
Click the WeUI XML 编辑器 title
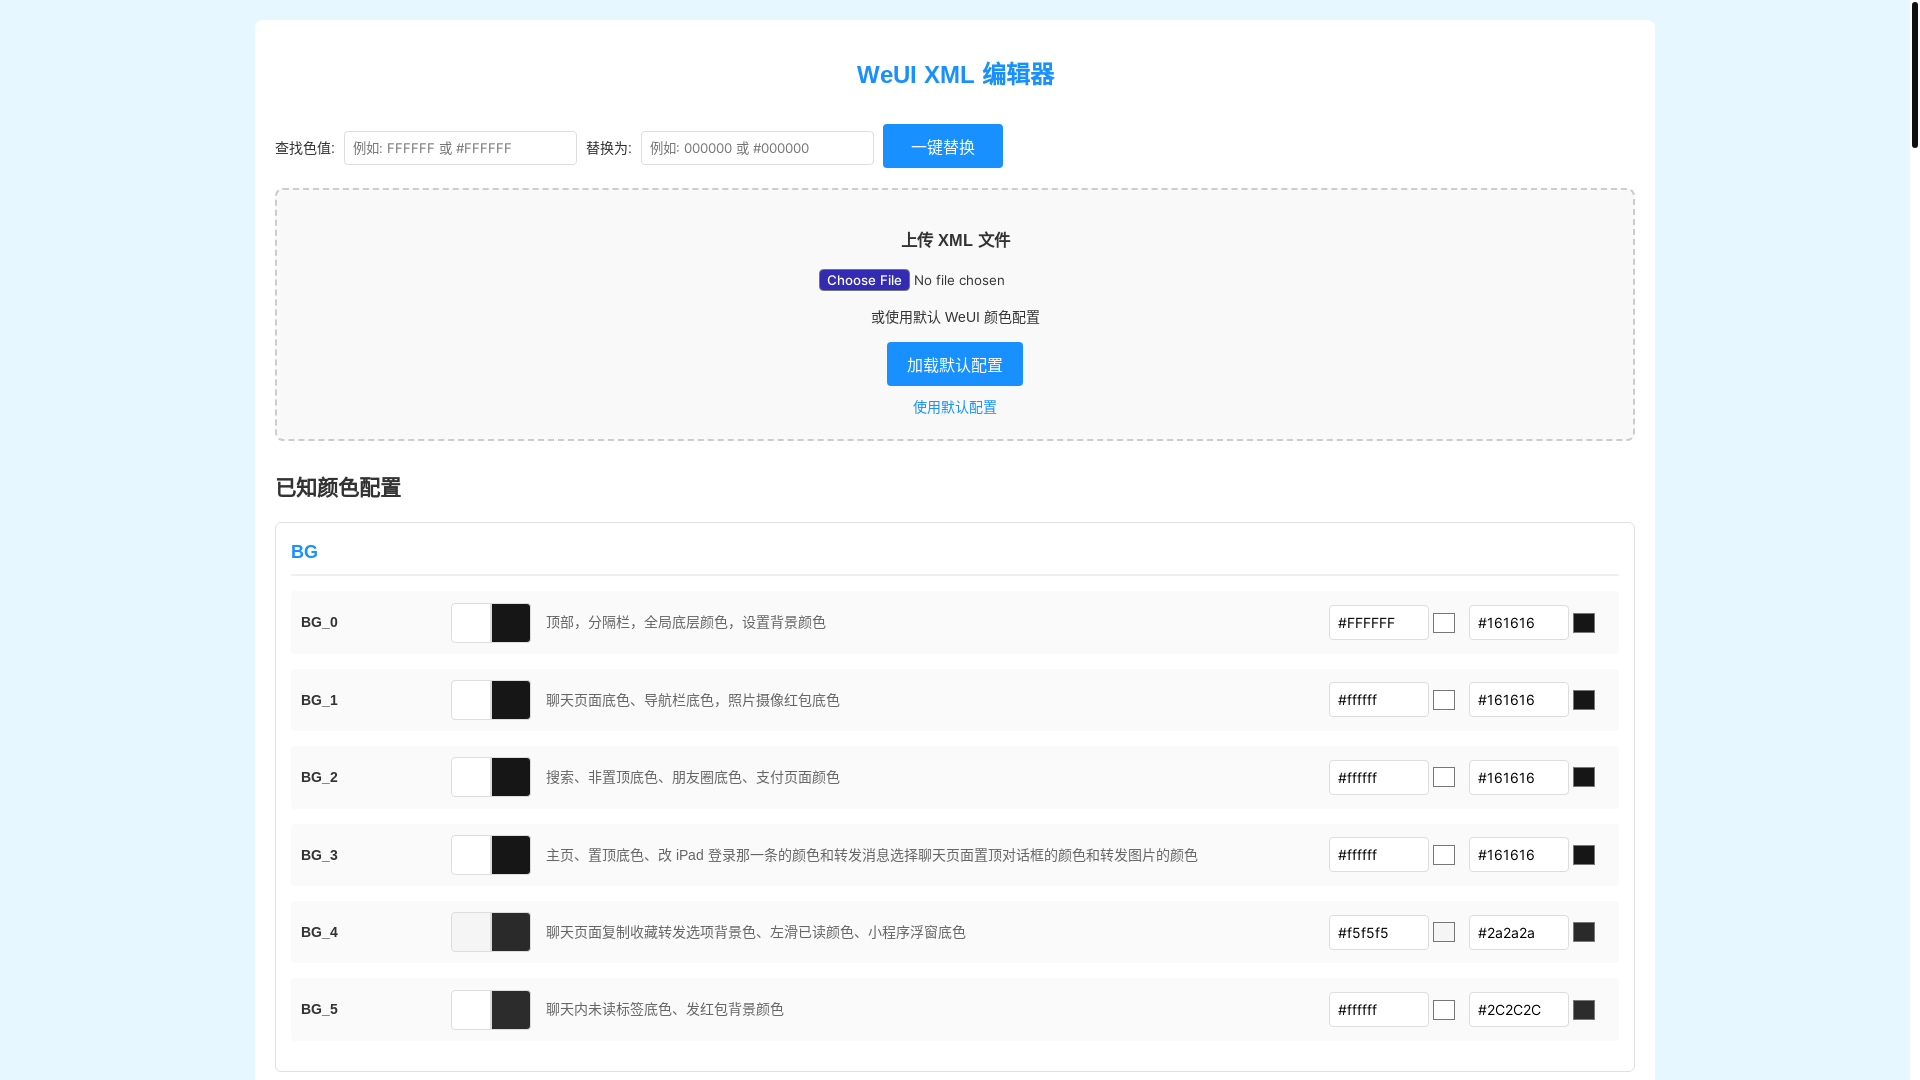pos(955,74)
